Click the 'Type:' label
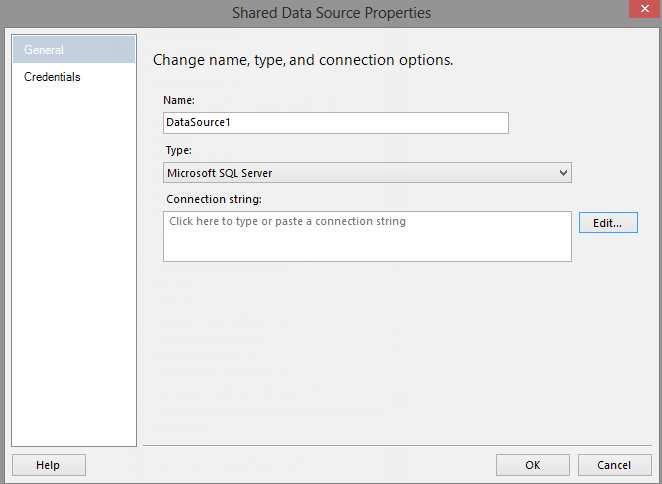Screen dimensions: 662x484 click(x=178, y=150)
